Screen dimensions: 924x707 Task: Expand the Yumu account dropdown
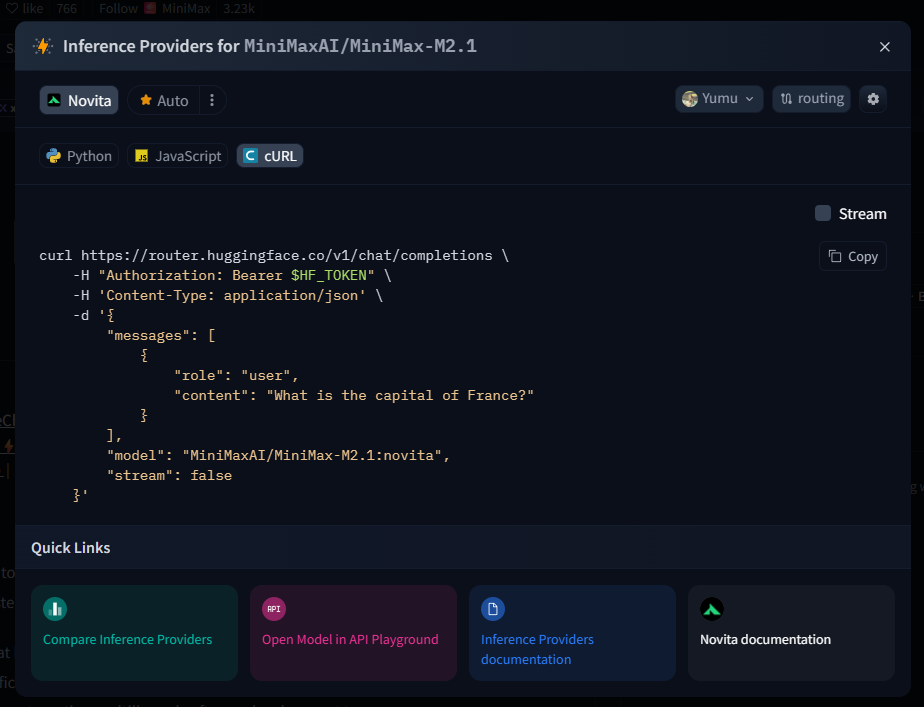pos(719,99)
